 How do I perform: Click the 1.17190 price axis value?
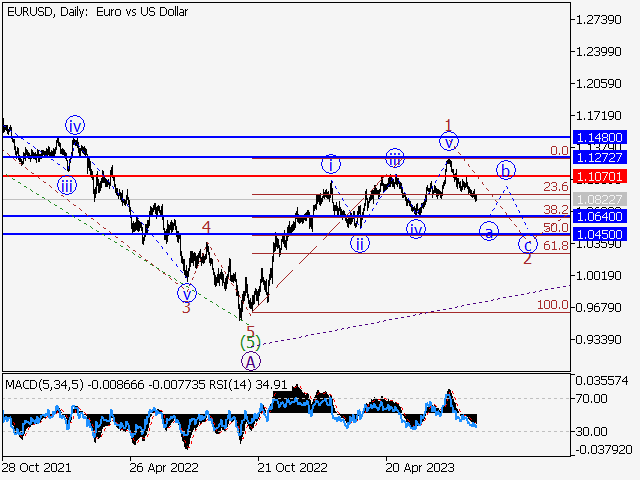tap(598, 116)
